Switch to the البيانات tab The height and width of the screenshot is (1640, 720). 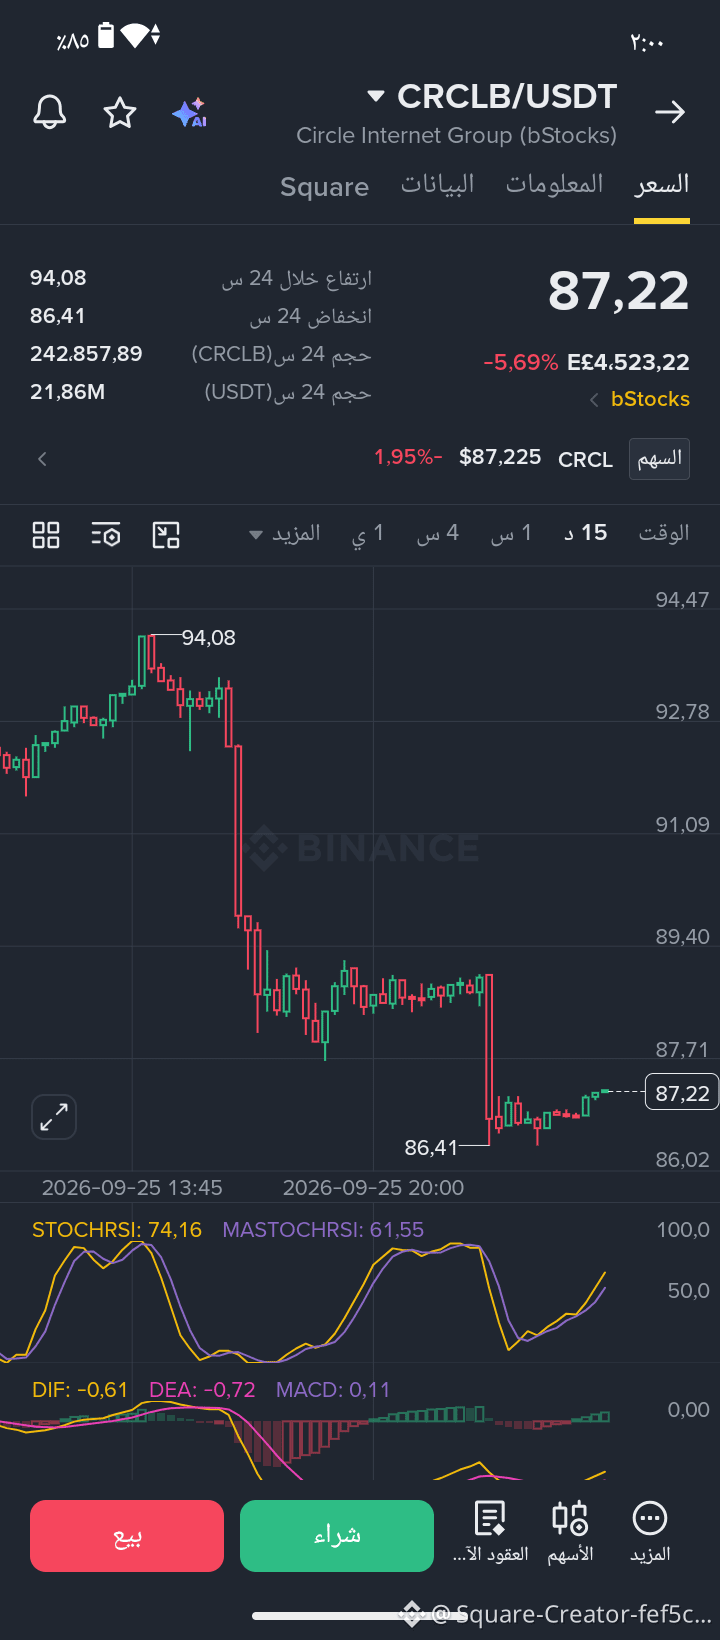438,185
